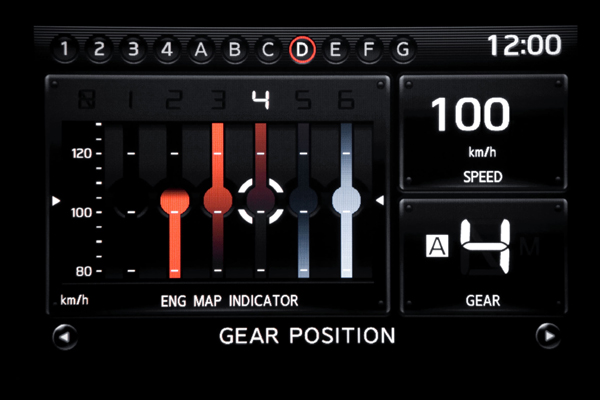Select display page 2 button

tap(99, 49)
